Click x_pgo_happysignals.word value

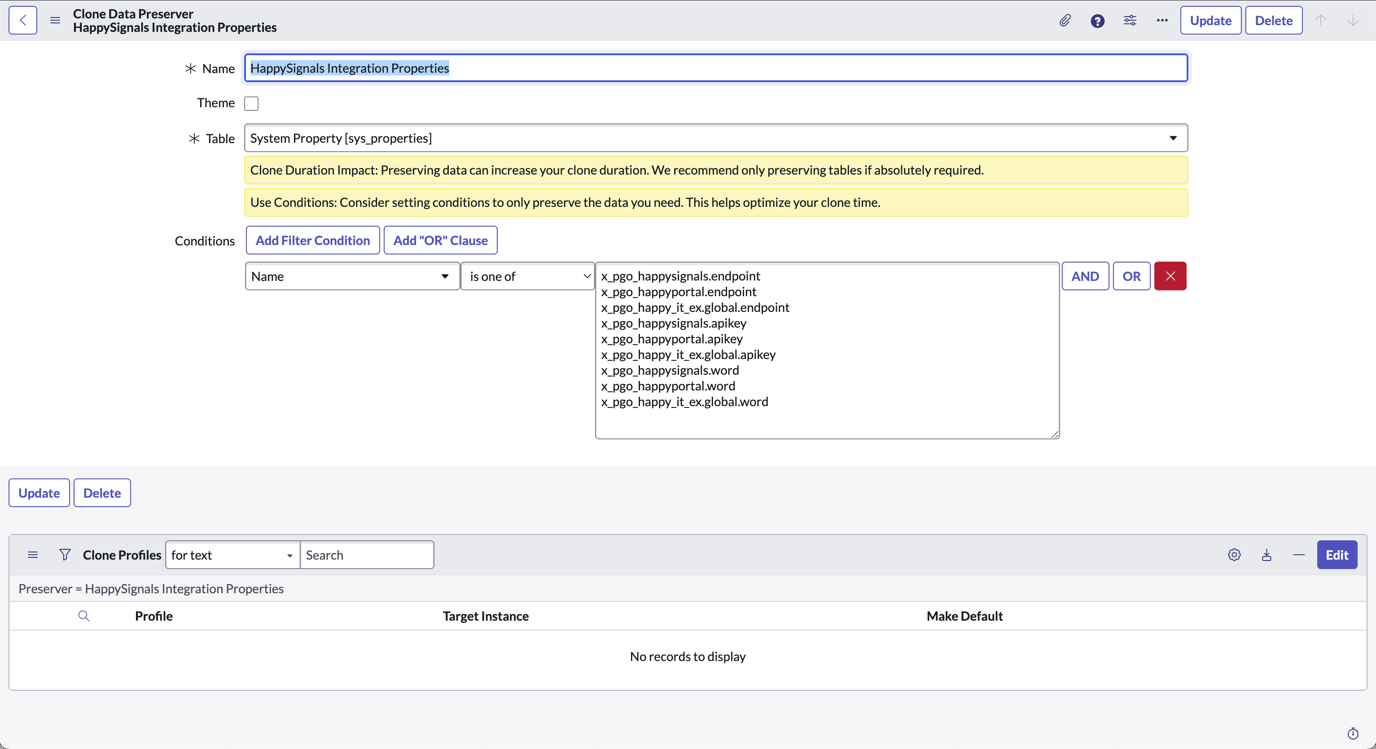click(670, 370)
